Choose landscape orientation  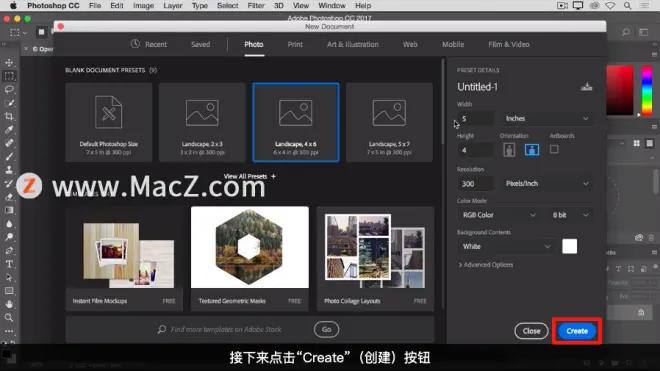coord(532,149)
